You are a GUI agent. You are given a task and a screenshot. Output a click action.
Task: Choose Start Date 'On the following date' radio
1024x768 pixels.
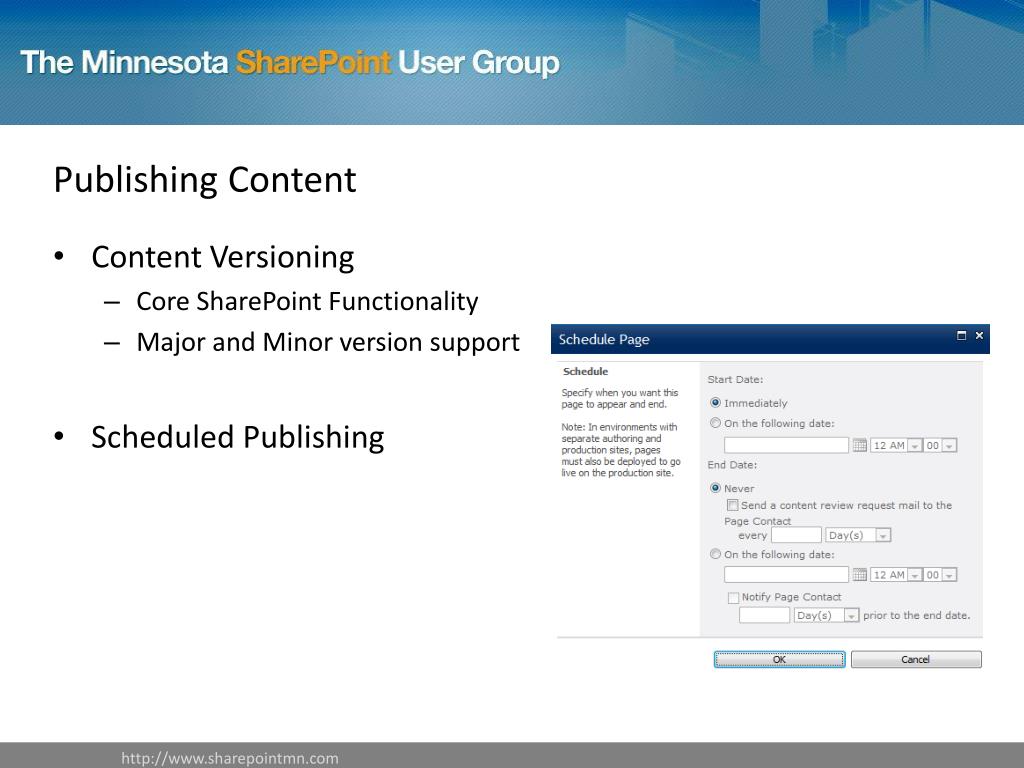click(x=715, y=423)
